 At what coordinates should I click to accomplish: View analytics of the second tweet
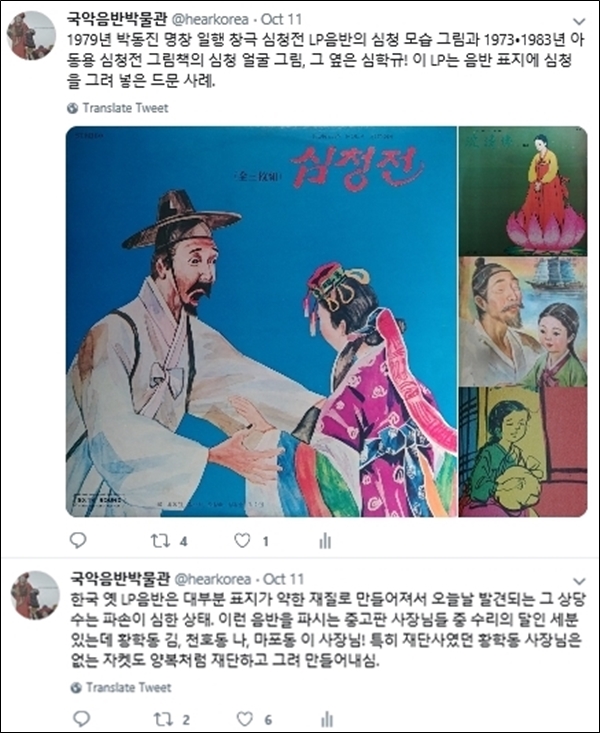(327, 719)
